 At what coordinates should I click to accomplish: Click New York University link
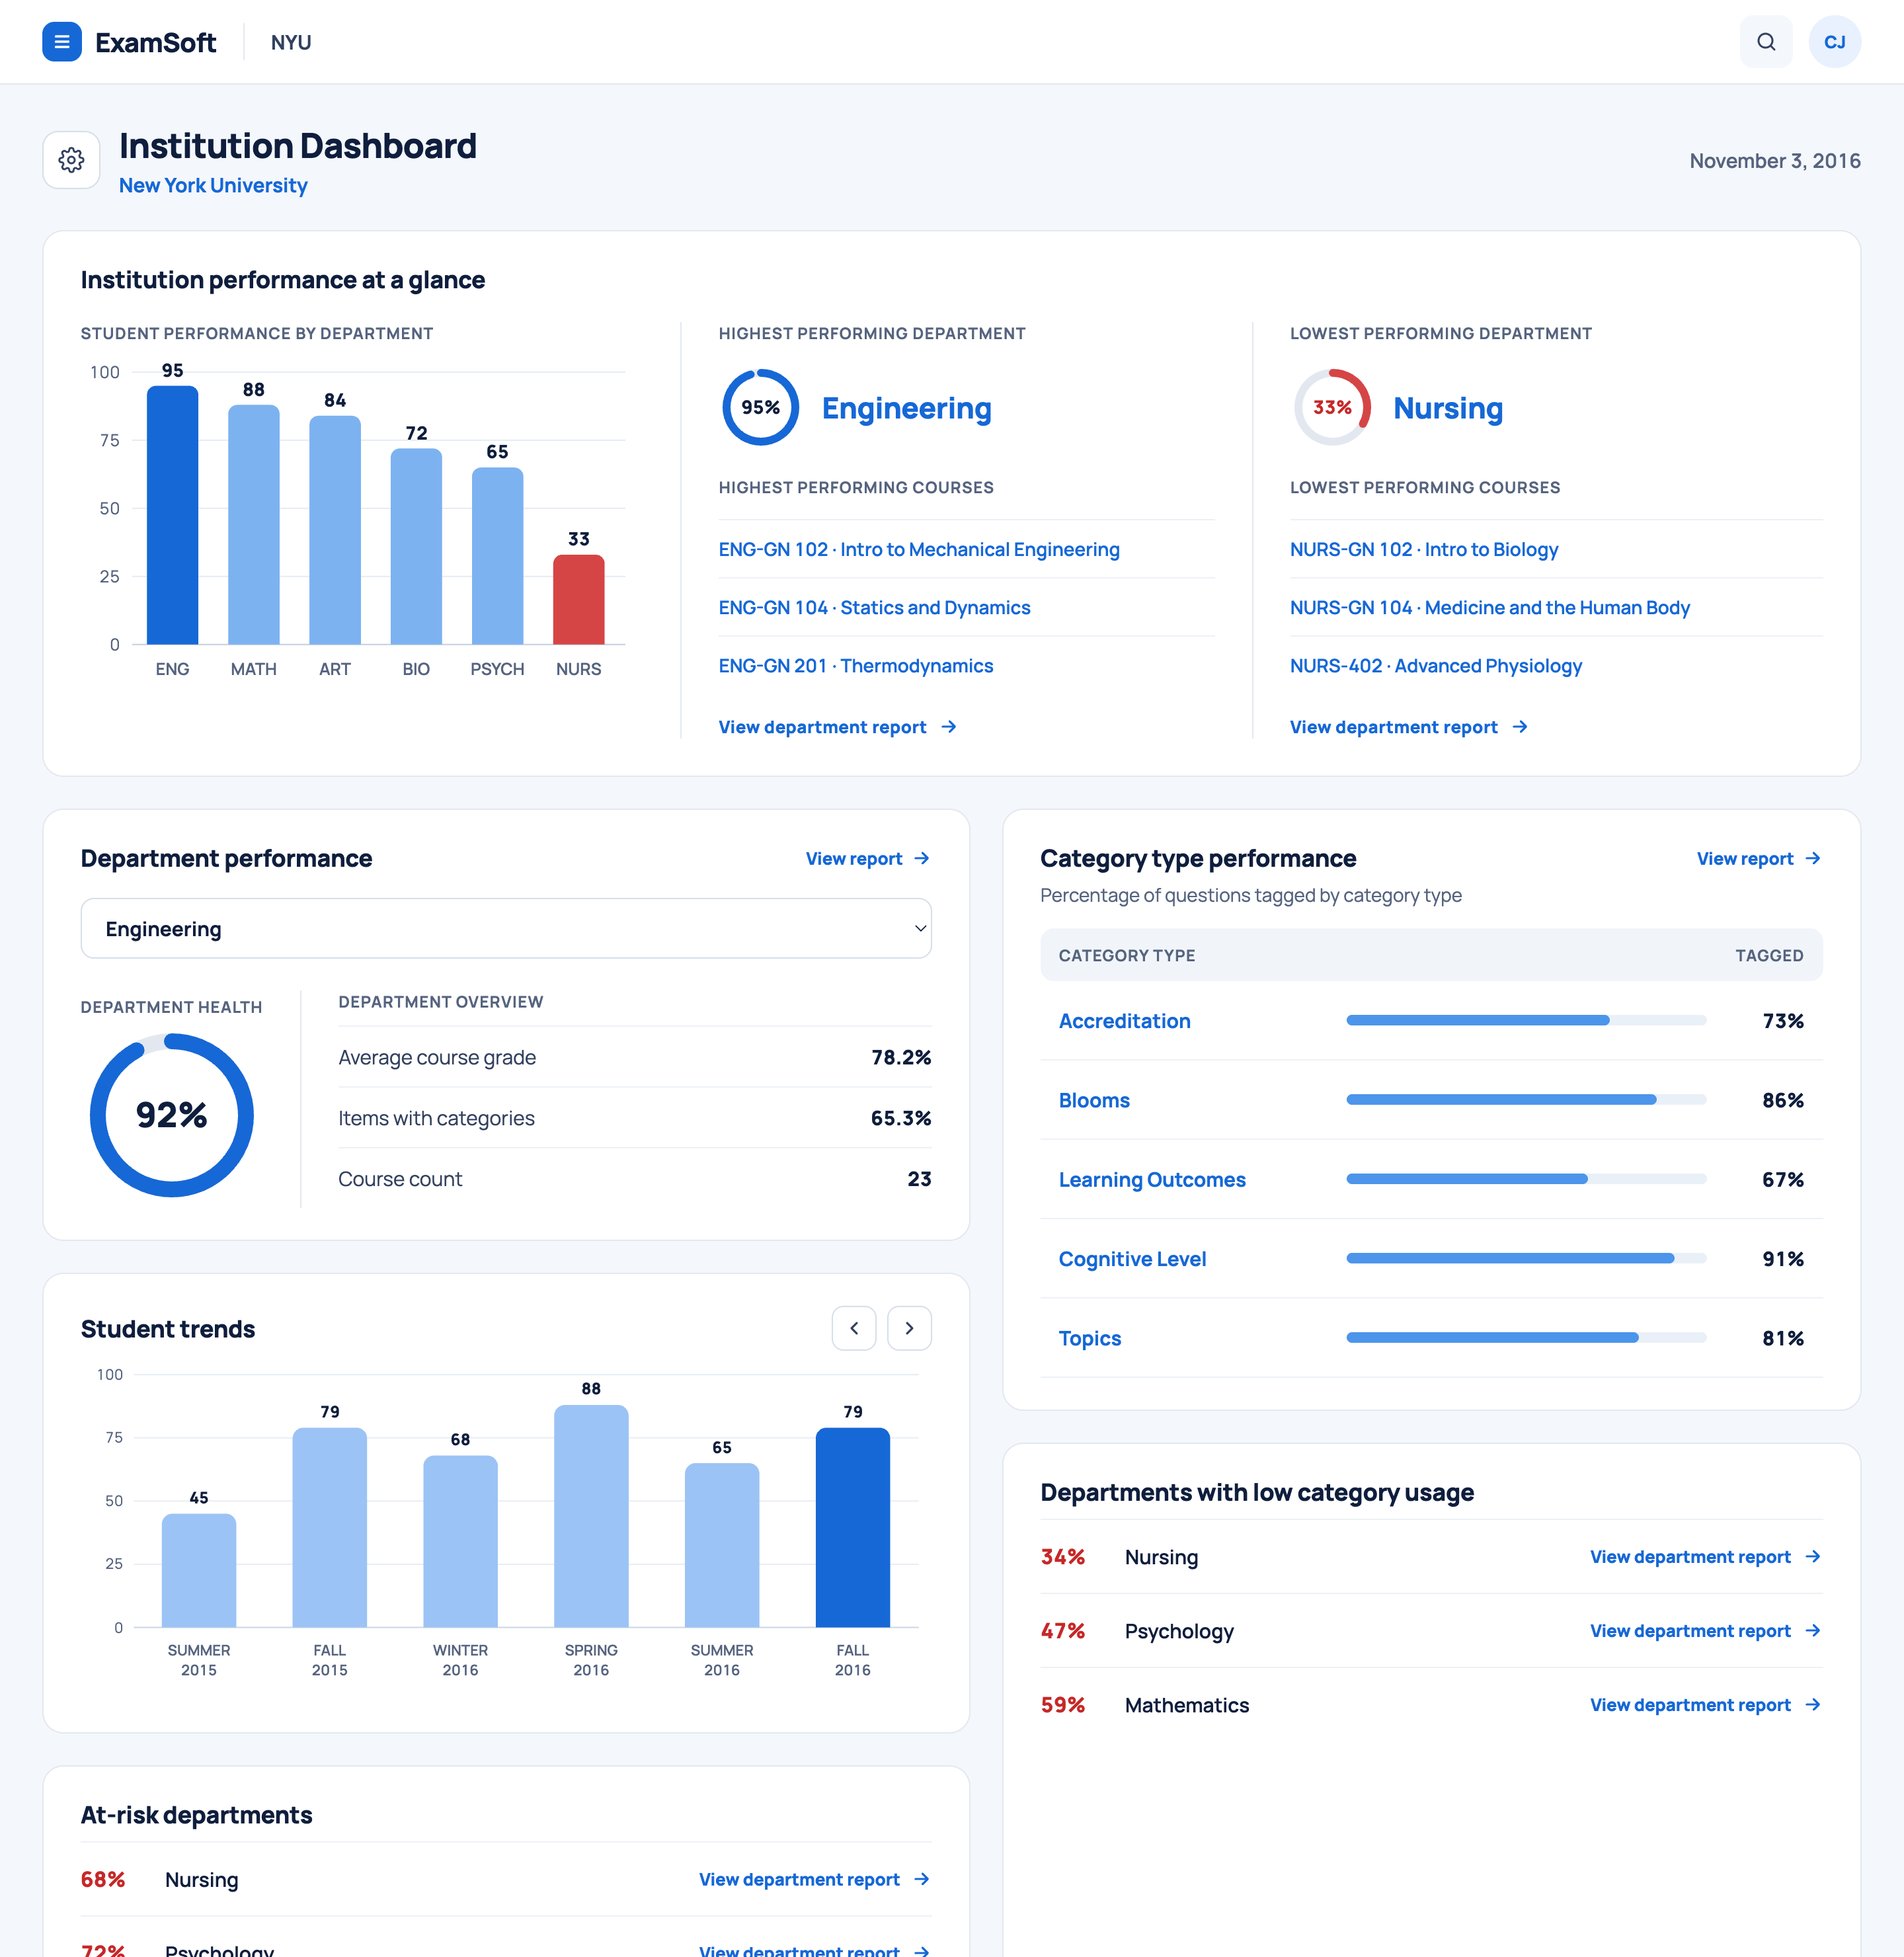[x=213, y=186]
